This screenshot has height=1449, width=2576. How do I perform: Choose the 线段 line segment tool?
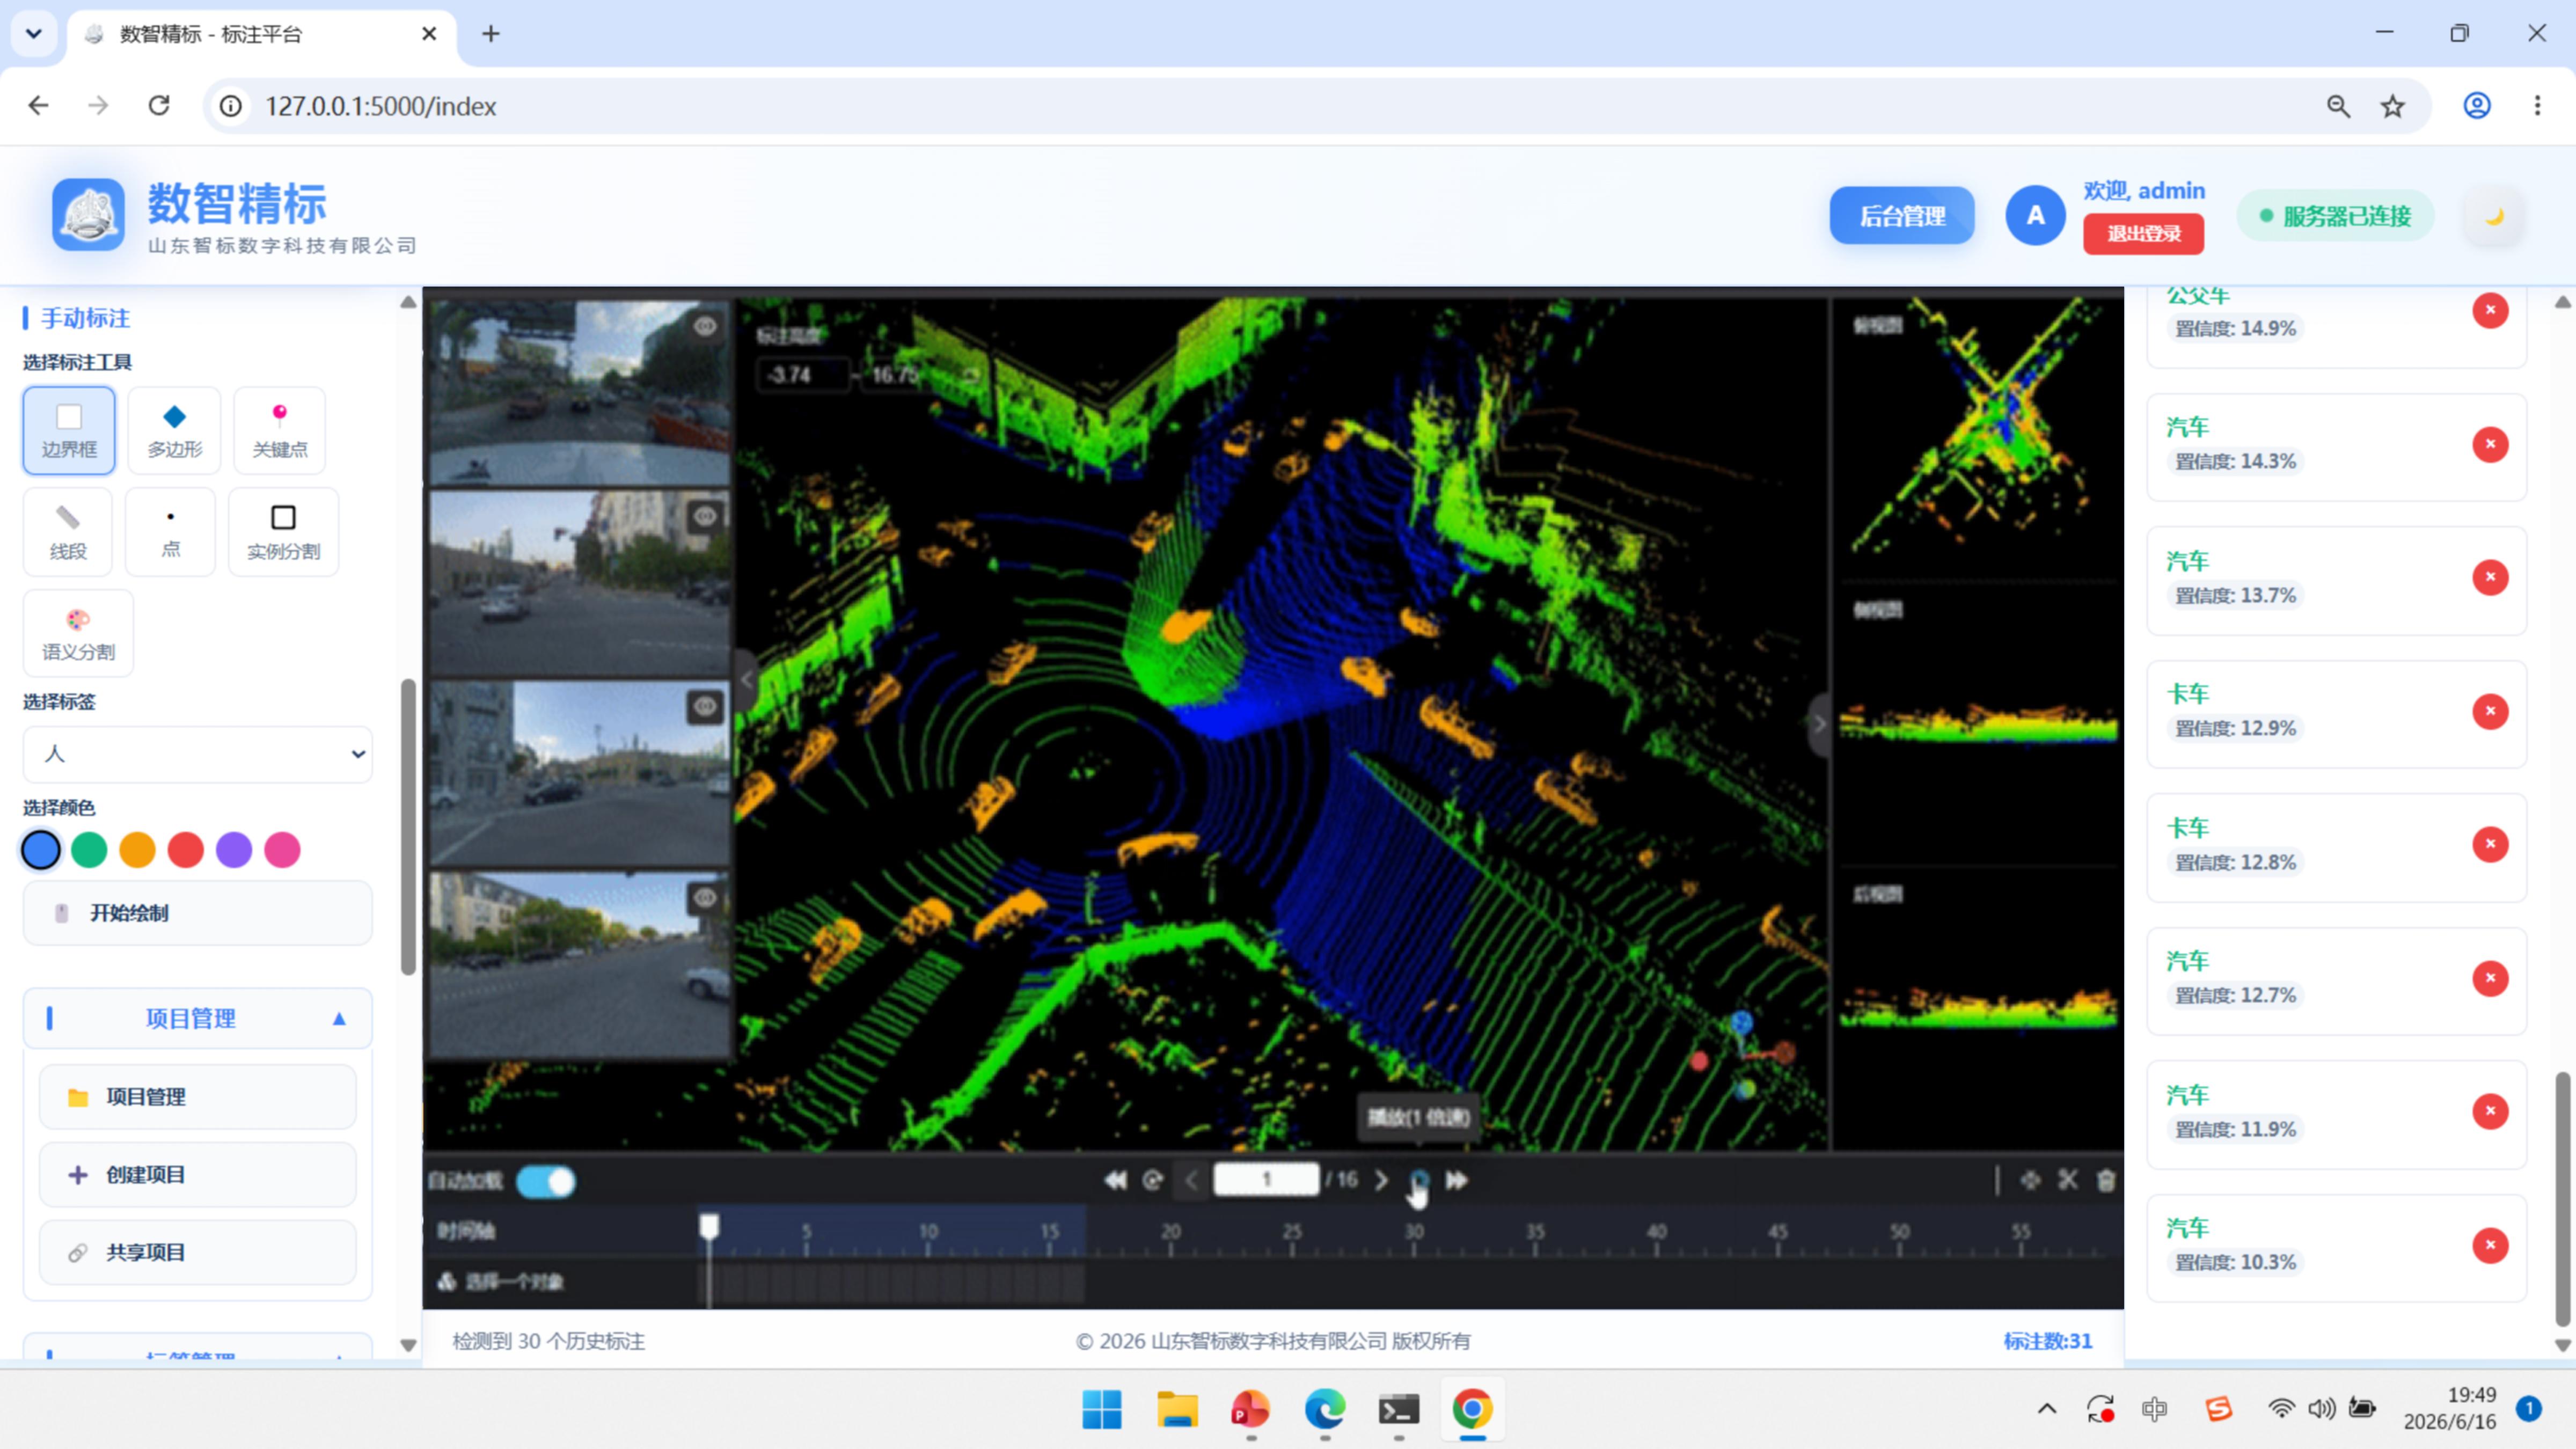pyautogui.click(x=68, y=532)
